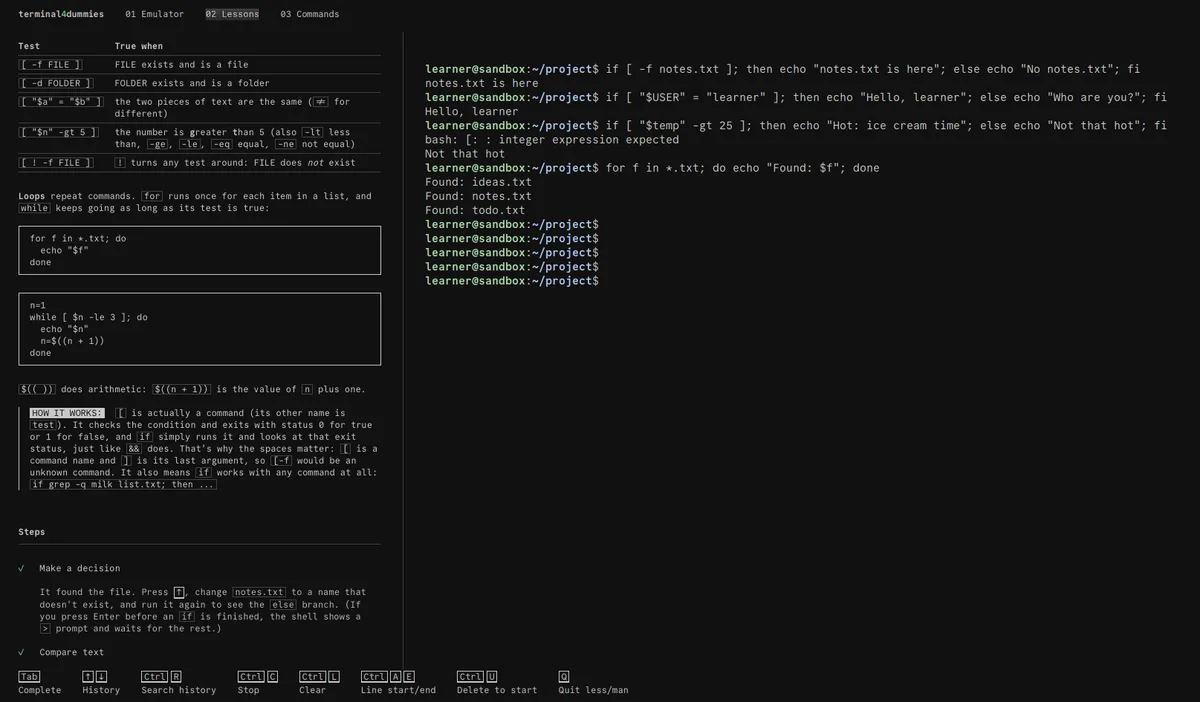Click the Q Quit less/man shortcut
This screenshot has height=702, width=1200.
point(593,683)
